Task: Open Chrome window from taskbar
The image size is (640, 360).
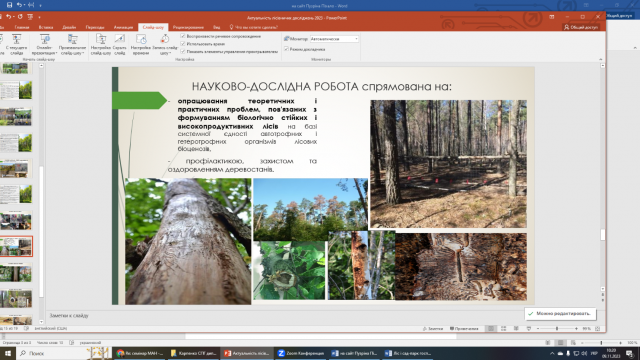Action: pos(140,353)
